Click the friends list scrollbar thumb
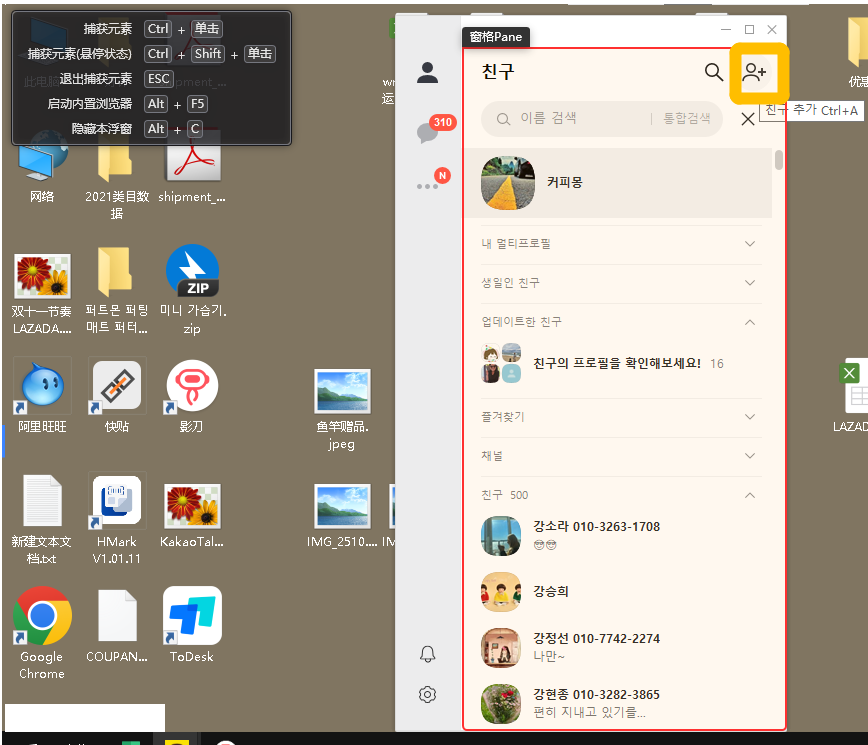868x745 pixels. point(779,160)
